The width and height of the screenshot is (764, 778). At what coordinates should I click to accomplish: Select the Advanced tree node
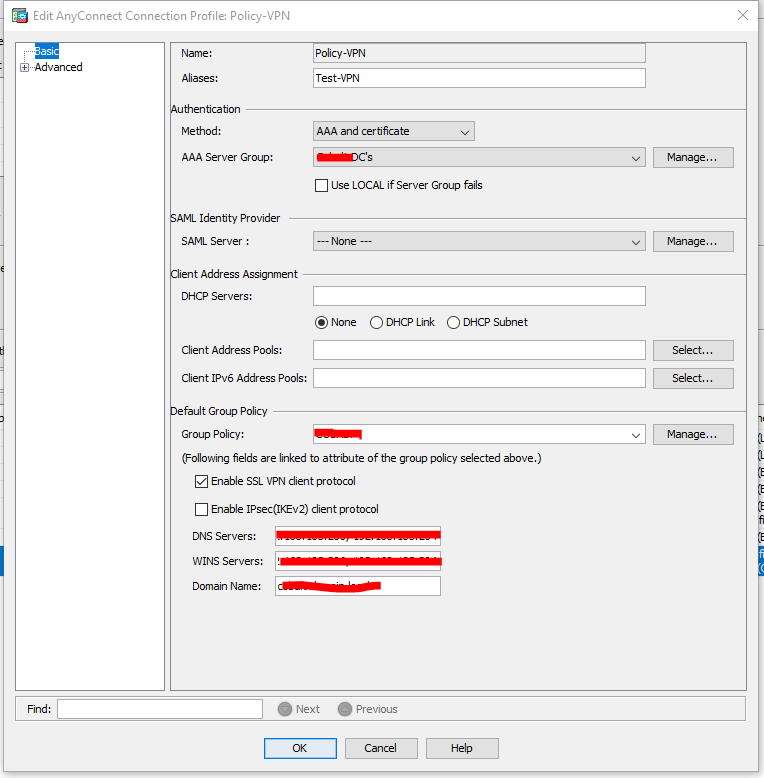point(59,67)
